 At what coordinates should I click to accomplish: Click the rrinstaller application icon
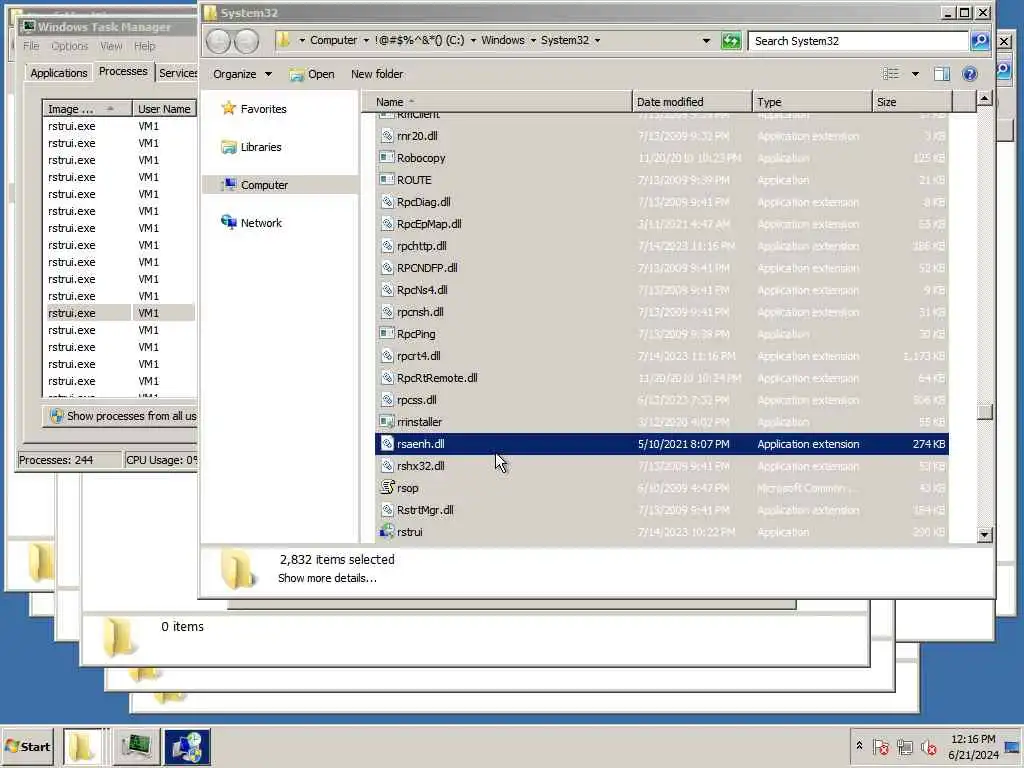pos(387,422)
